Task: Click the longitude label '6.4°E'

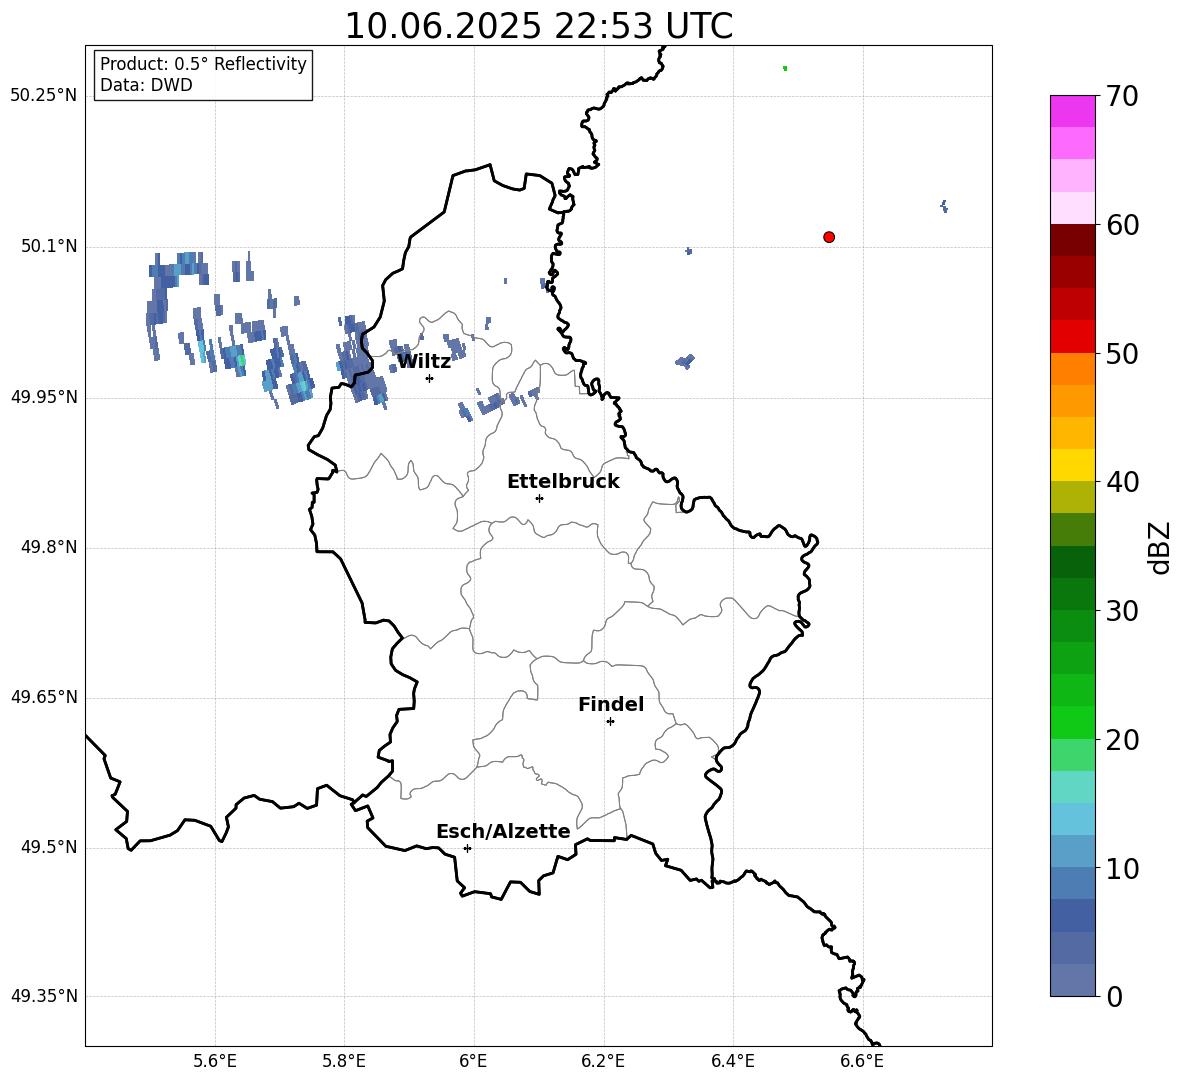Action: (x=732, y=1061)
